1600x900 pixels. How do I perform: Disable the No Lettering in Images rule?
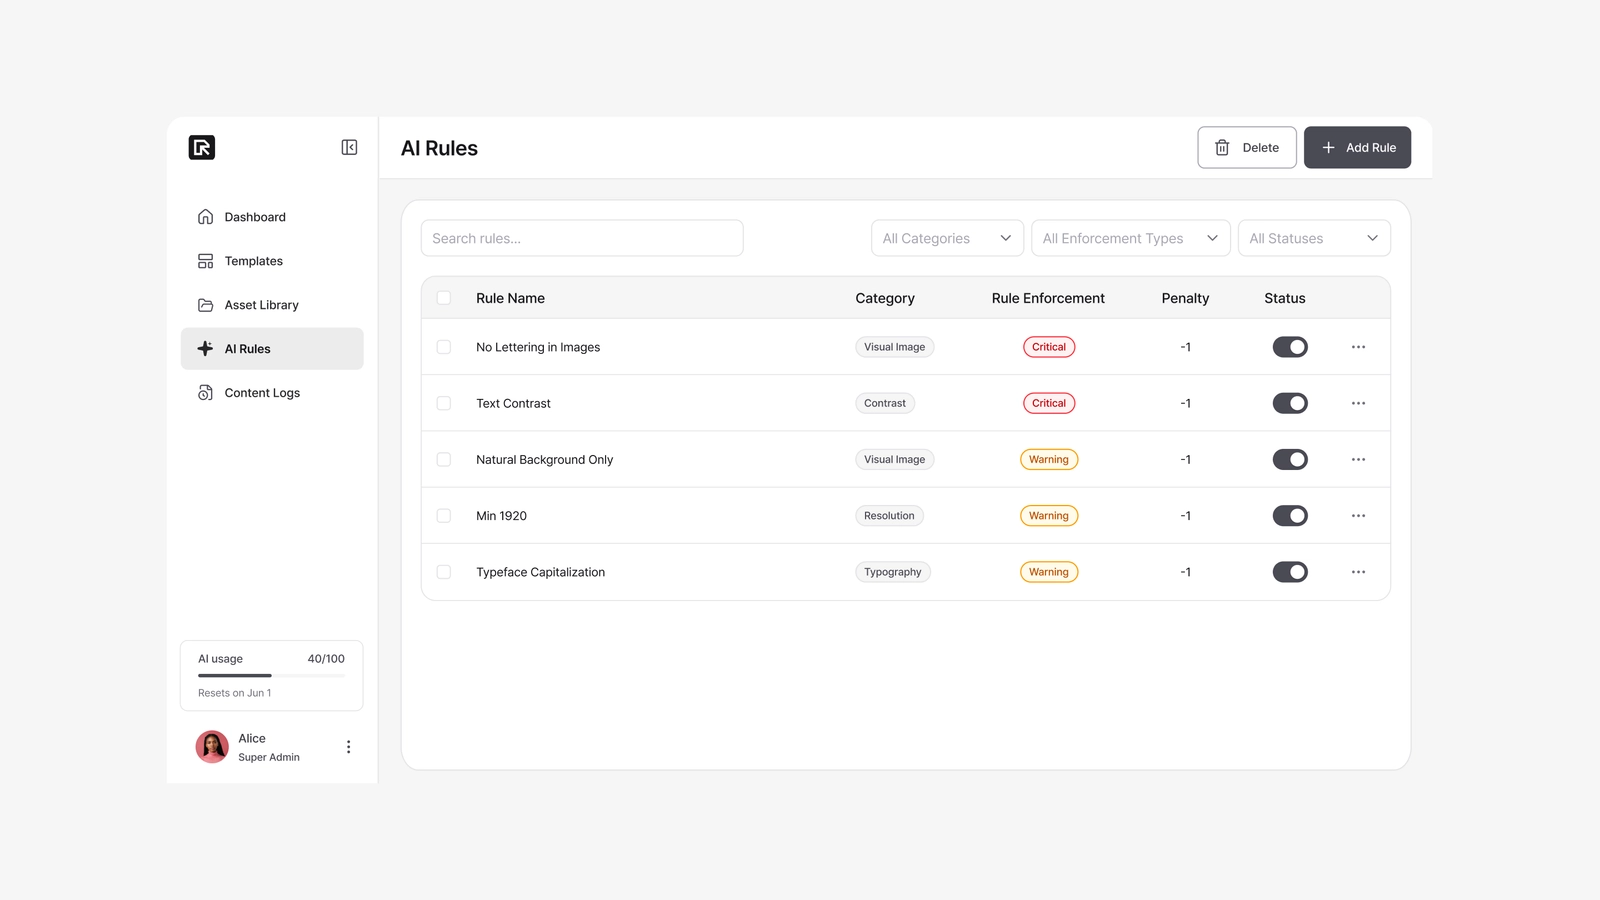click(x=1290, y=347)
